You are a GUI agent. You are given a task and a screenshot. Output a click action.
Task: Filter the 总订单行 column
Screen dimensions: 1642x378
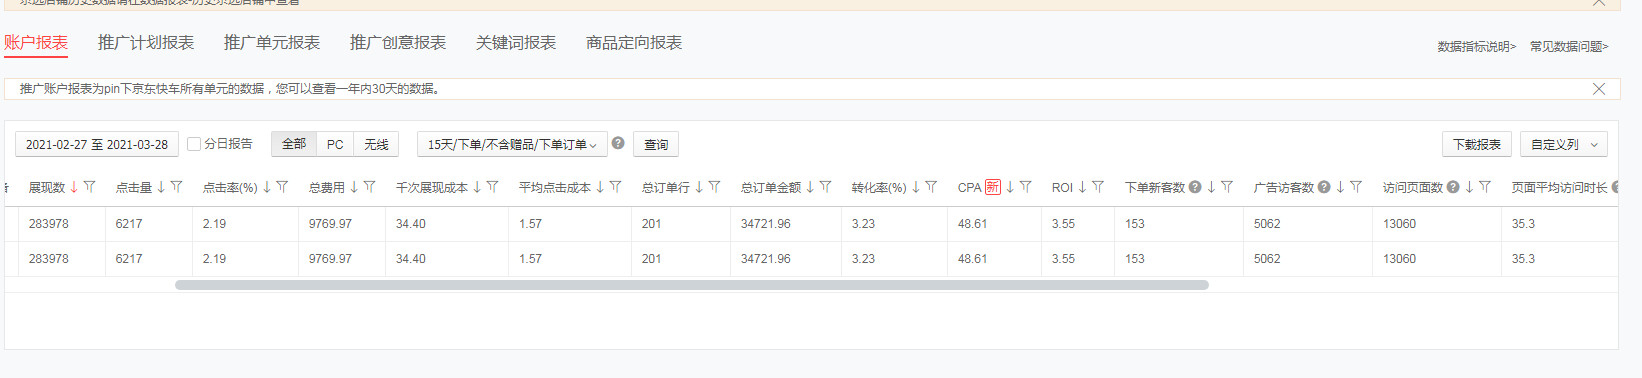click(x=715, y=187)
